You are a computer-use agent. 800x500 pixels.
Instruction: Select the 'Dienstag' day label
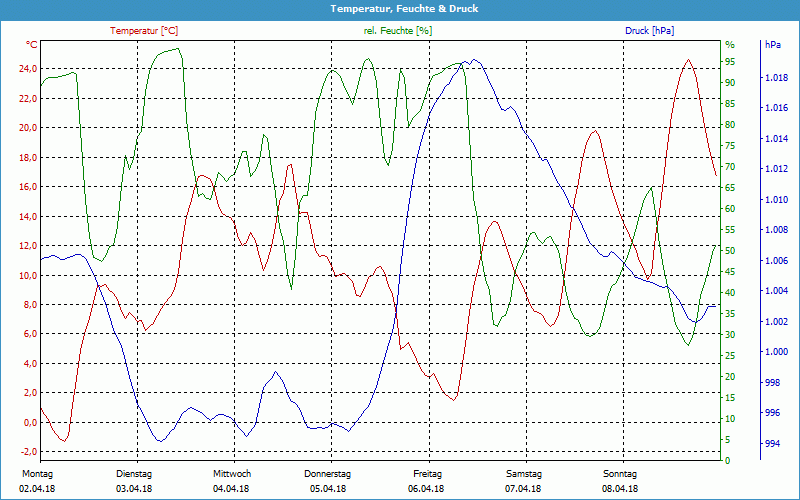134,474
